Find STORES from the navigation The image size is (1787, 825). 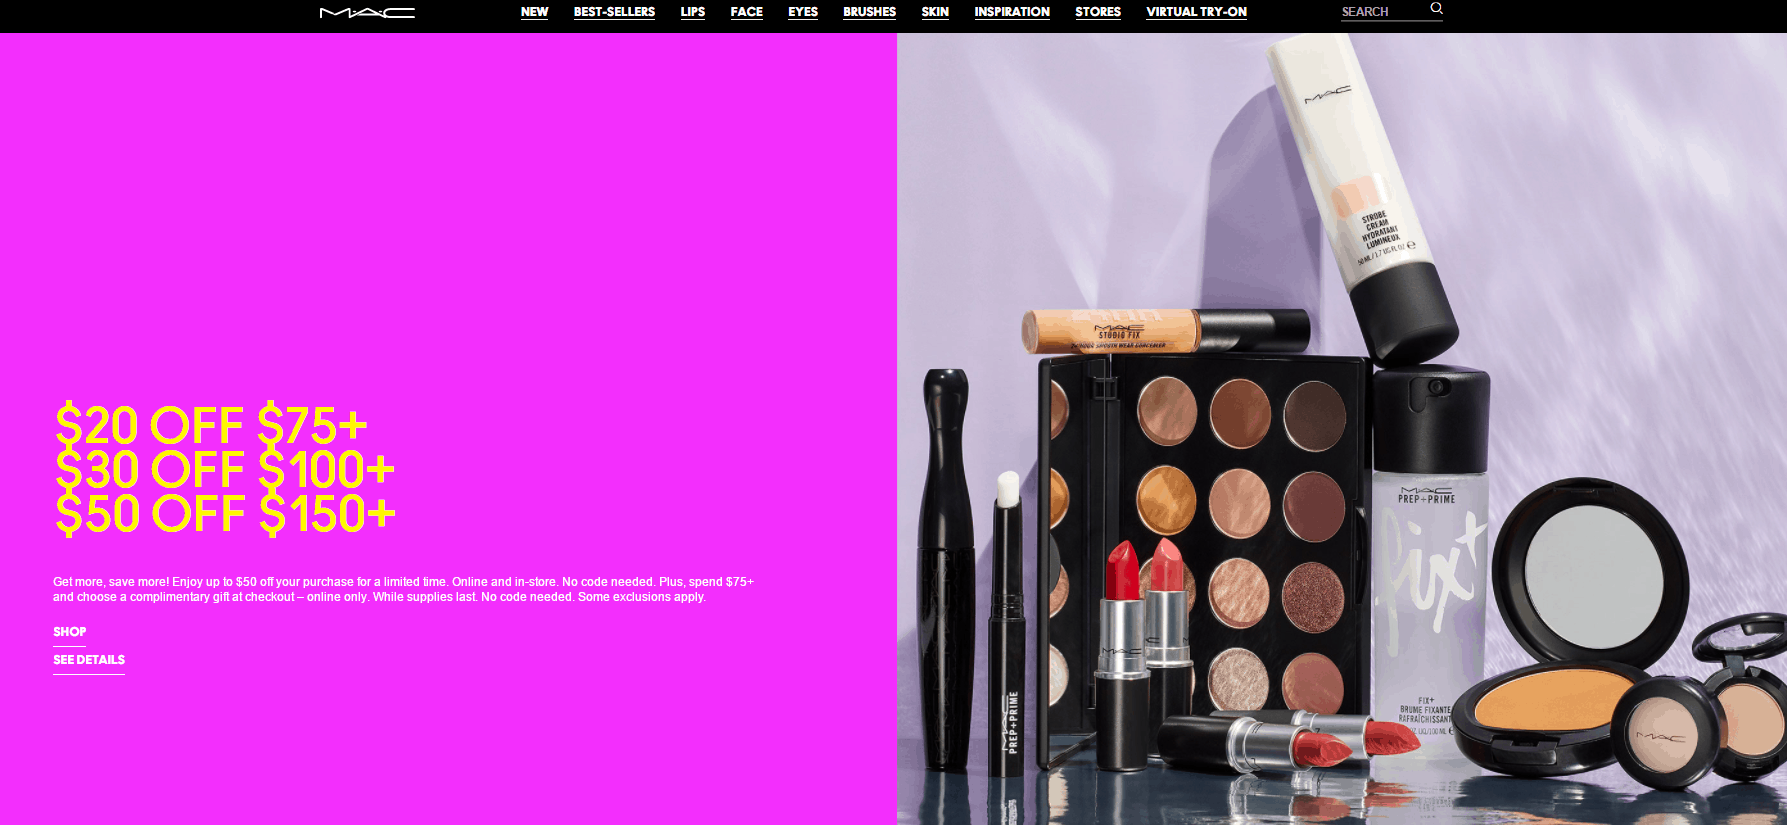pos(1098,12)
